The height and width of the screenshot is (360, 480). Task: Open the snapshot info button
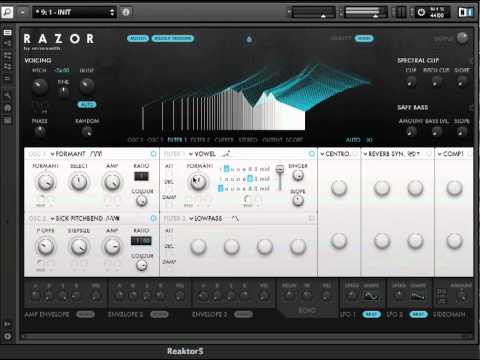[126, 12]
